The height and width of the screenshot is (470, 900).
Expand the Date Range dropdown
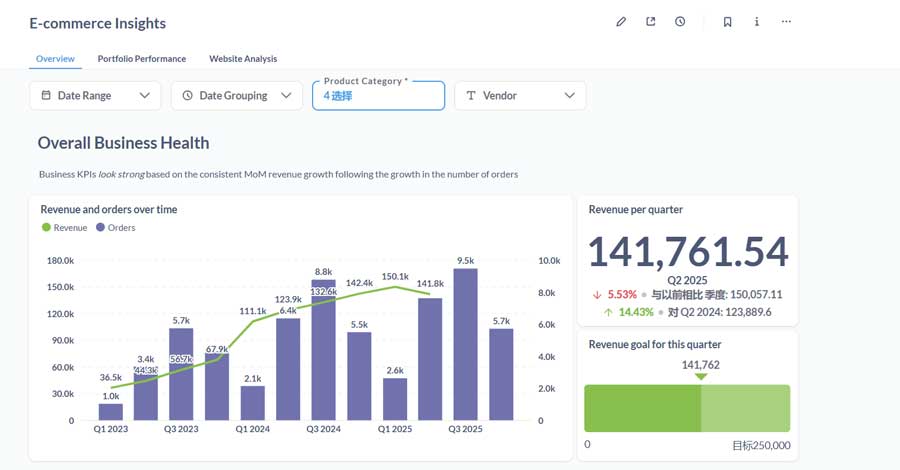pos(144,96)
